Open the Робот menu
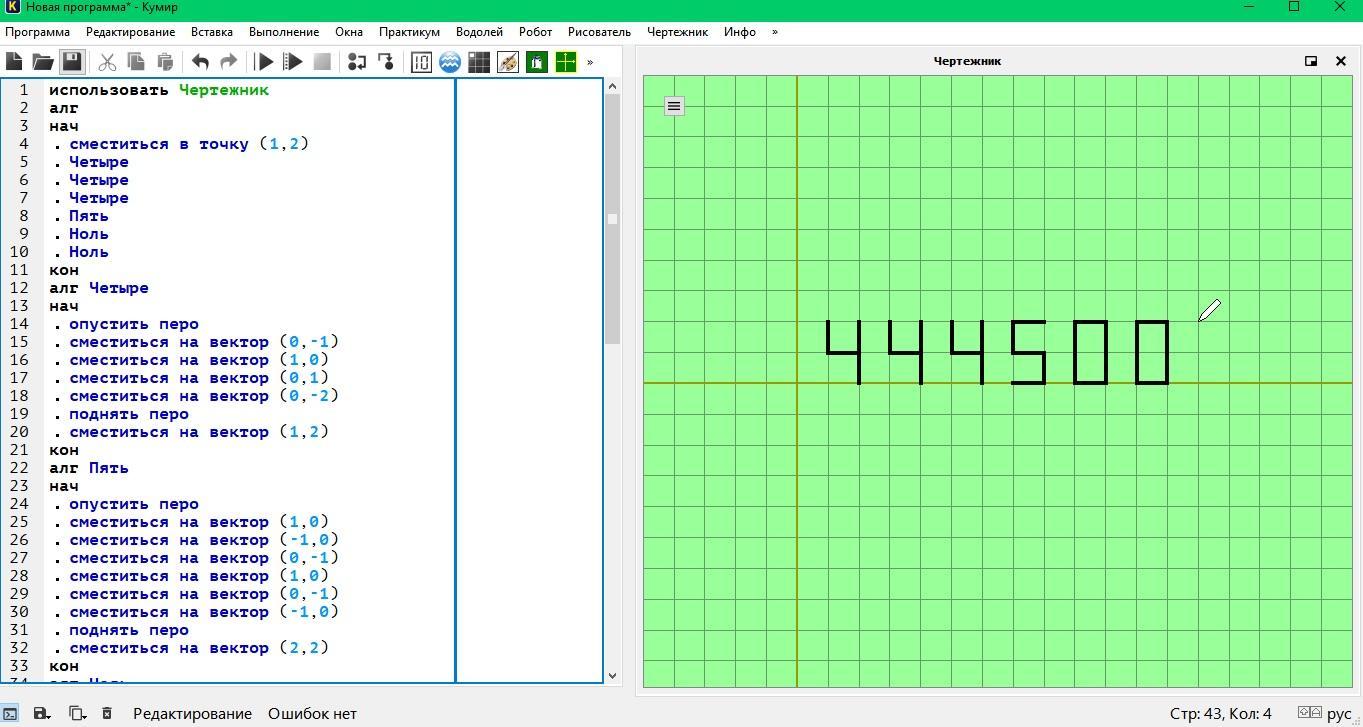This screenshot has width=1363, height=727. tap(535, 32)
